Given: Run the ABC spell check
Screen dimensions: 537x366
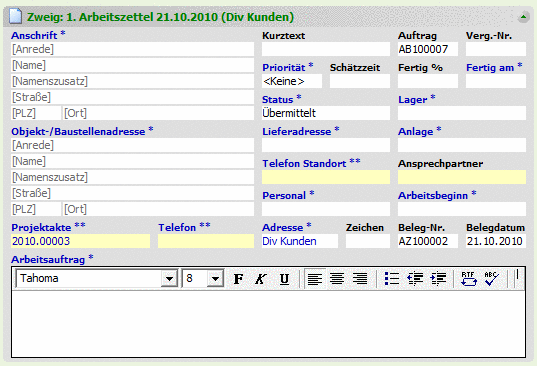Looking at the screenshot, I should coord(492,279).
